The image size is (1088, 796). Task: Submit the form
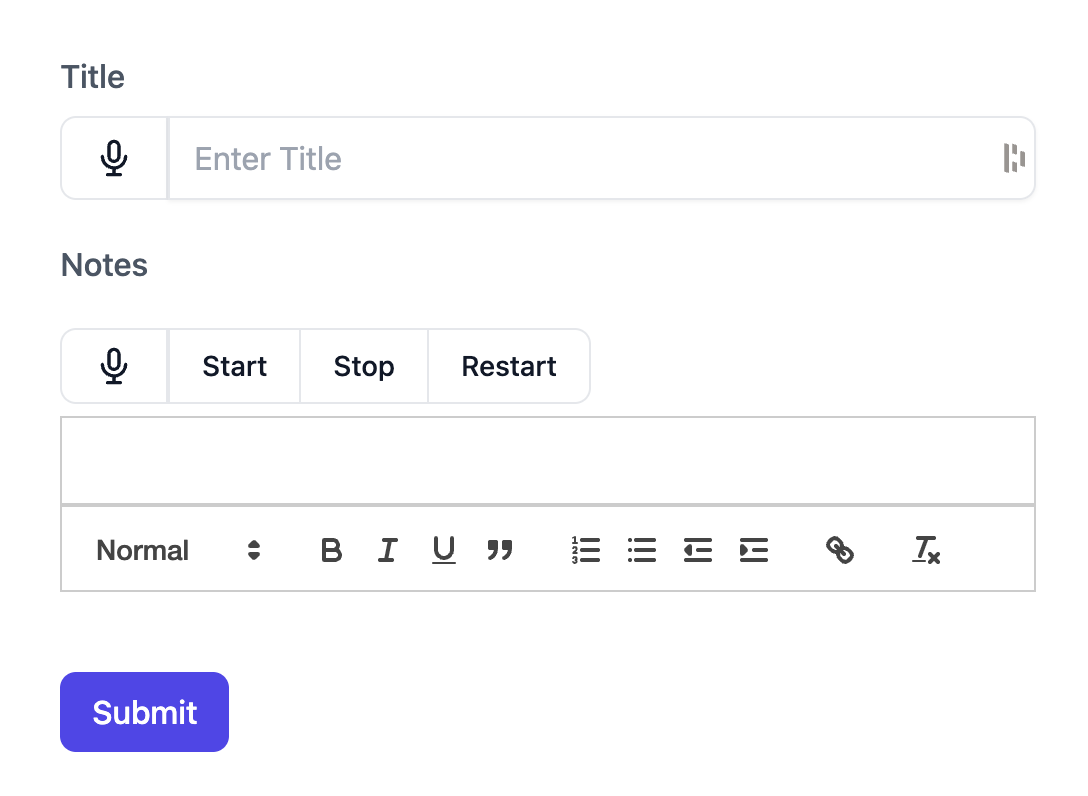pyautogui.click(x=145, y=712)
